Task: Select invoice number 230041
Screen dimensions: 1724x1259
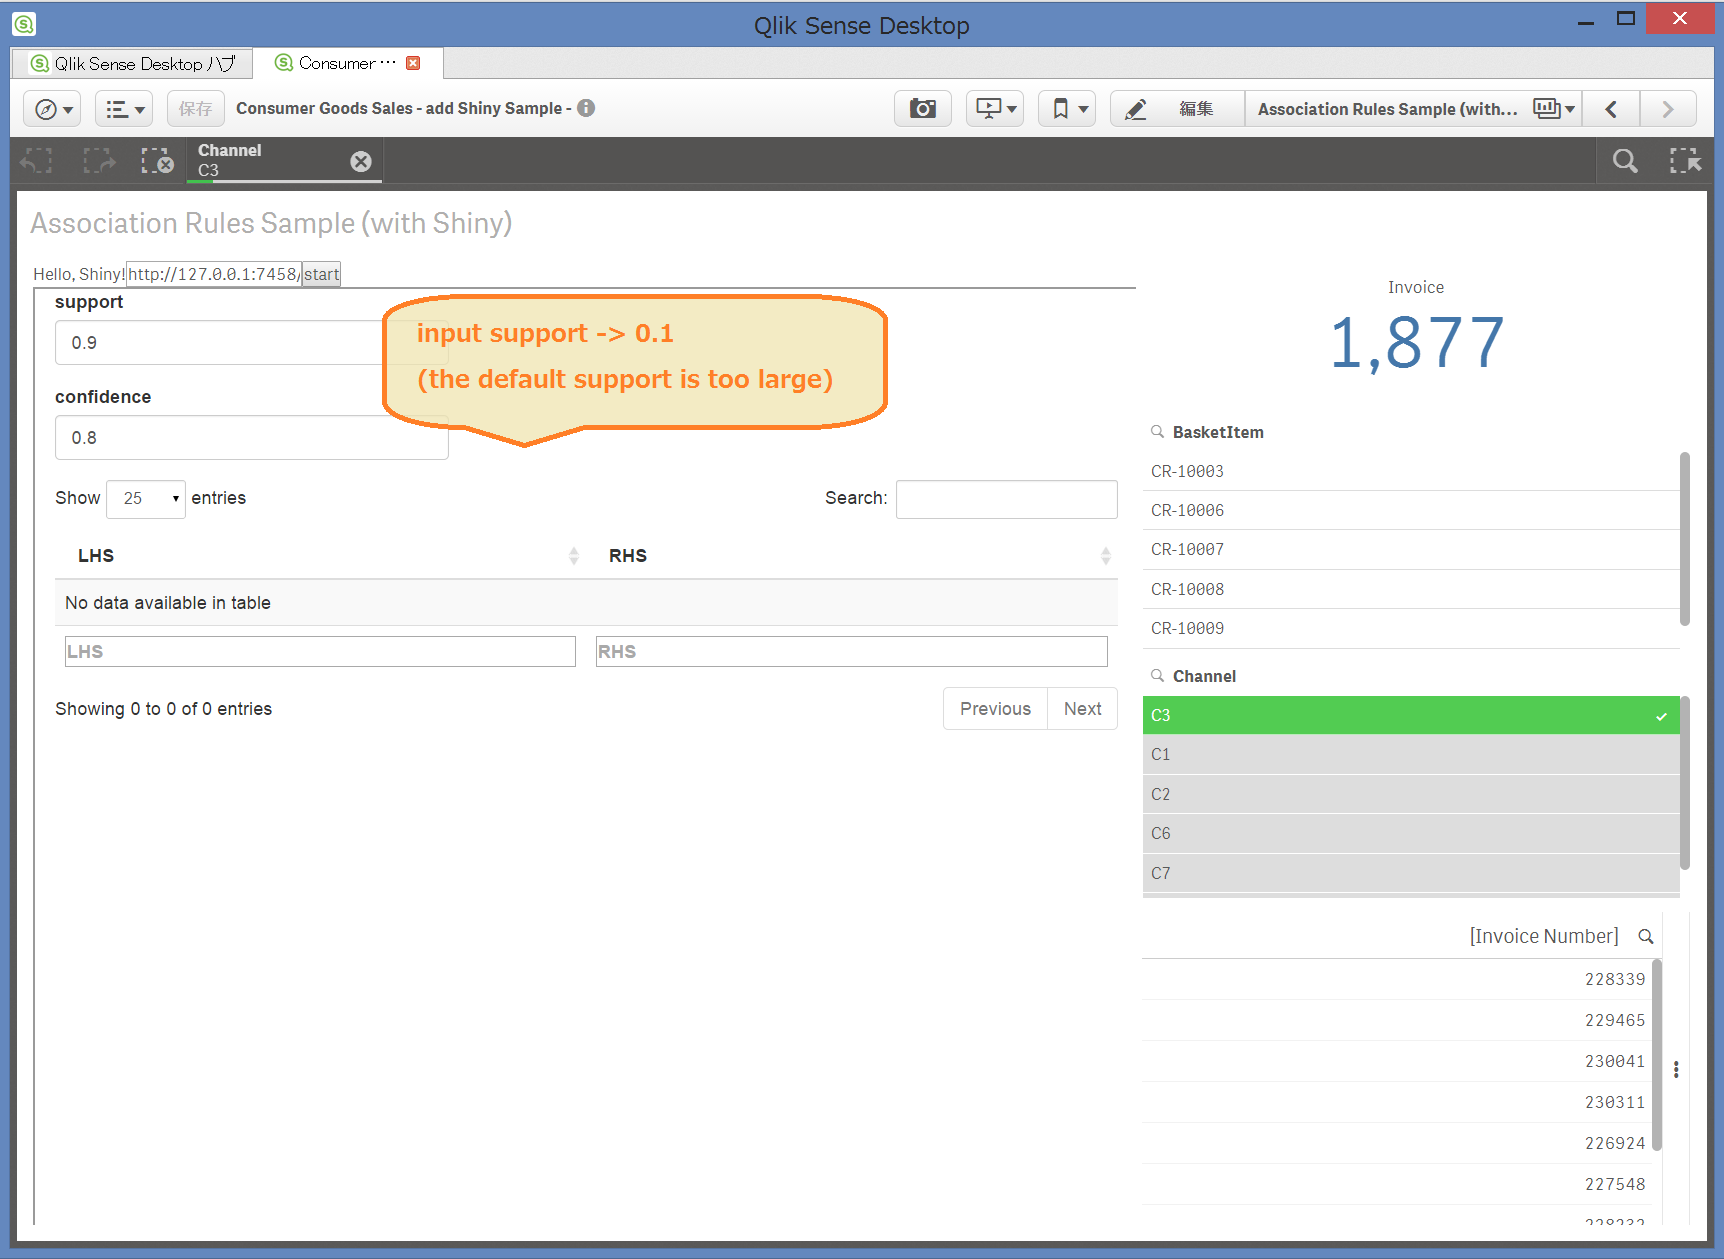Action: (x=1397, y=1061)
